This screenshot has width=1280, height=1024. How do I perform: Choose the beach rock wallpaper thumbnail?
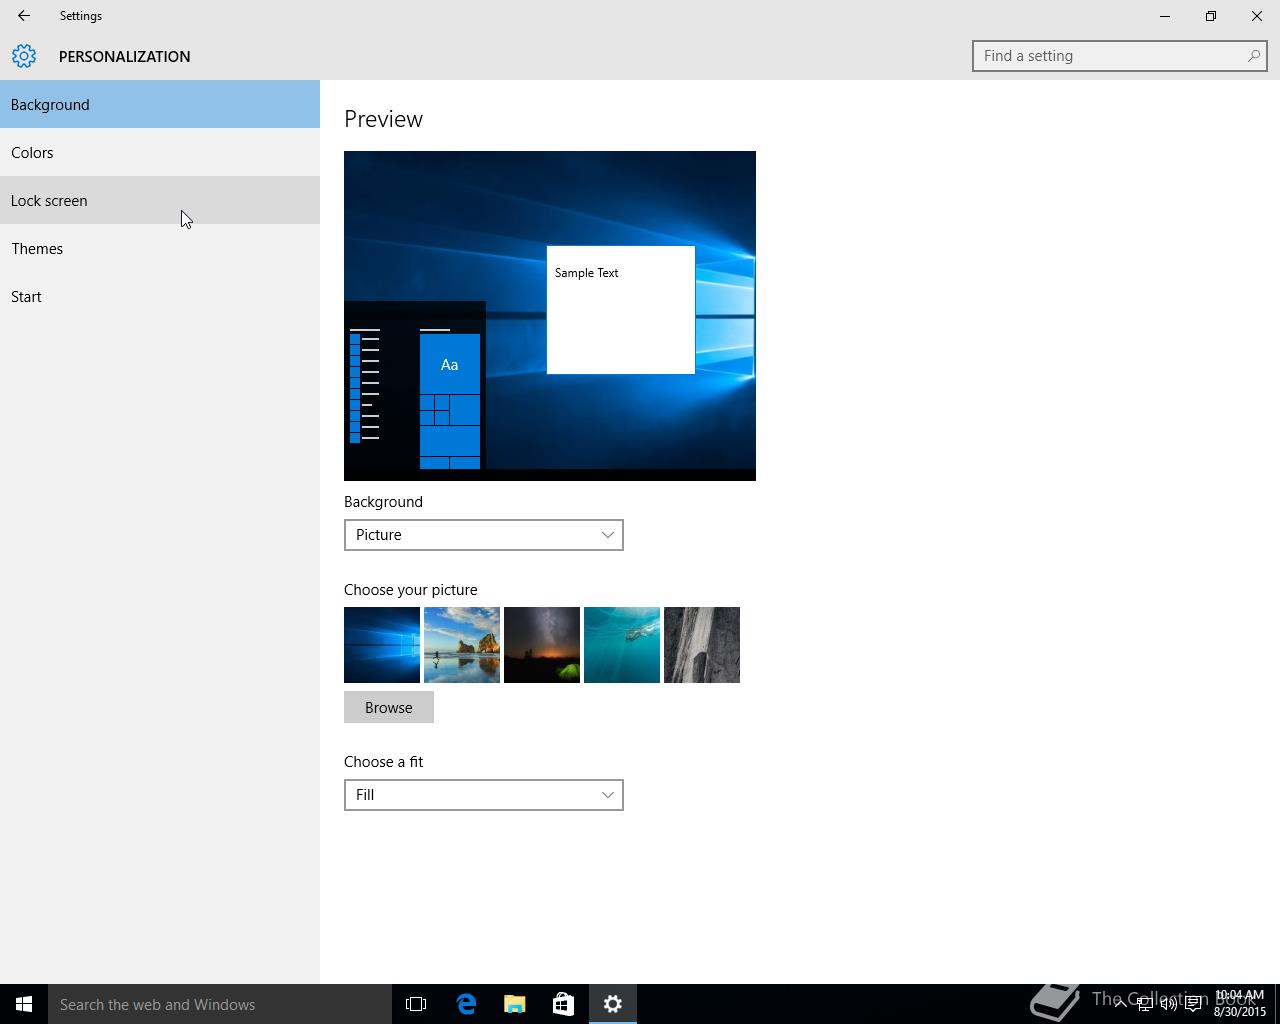click(462, 645)
